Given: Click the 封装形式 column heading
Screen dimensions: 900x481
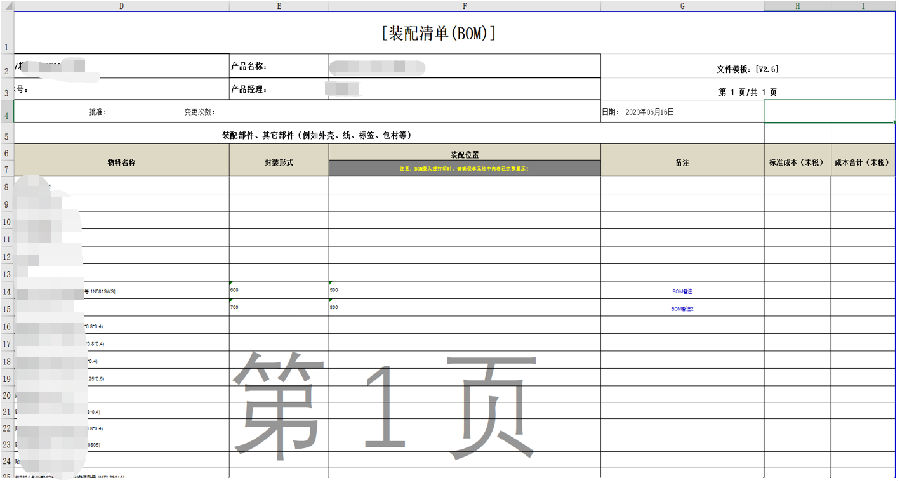Looking at the screenshot, I should tap(279, 162).
